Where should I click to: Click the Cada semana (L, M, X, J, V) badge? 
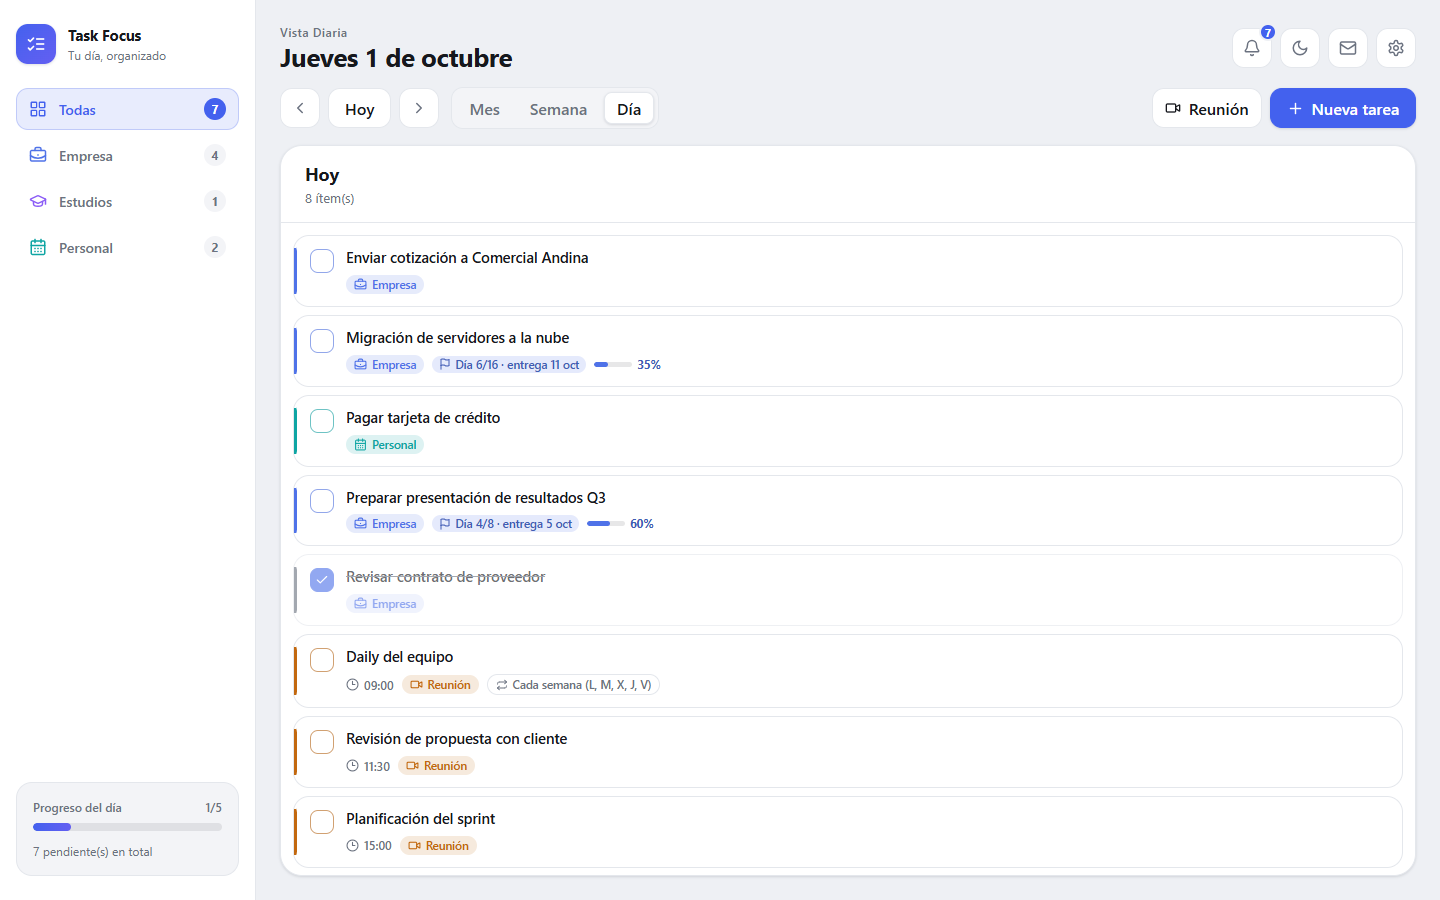click(574, 685)
